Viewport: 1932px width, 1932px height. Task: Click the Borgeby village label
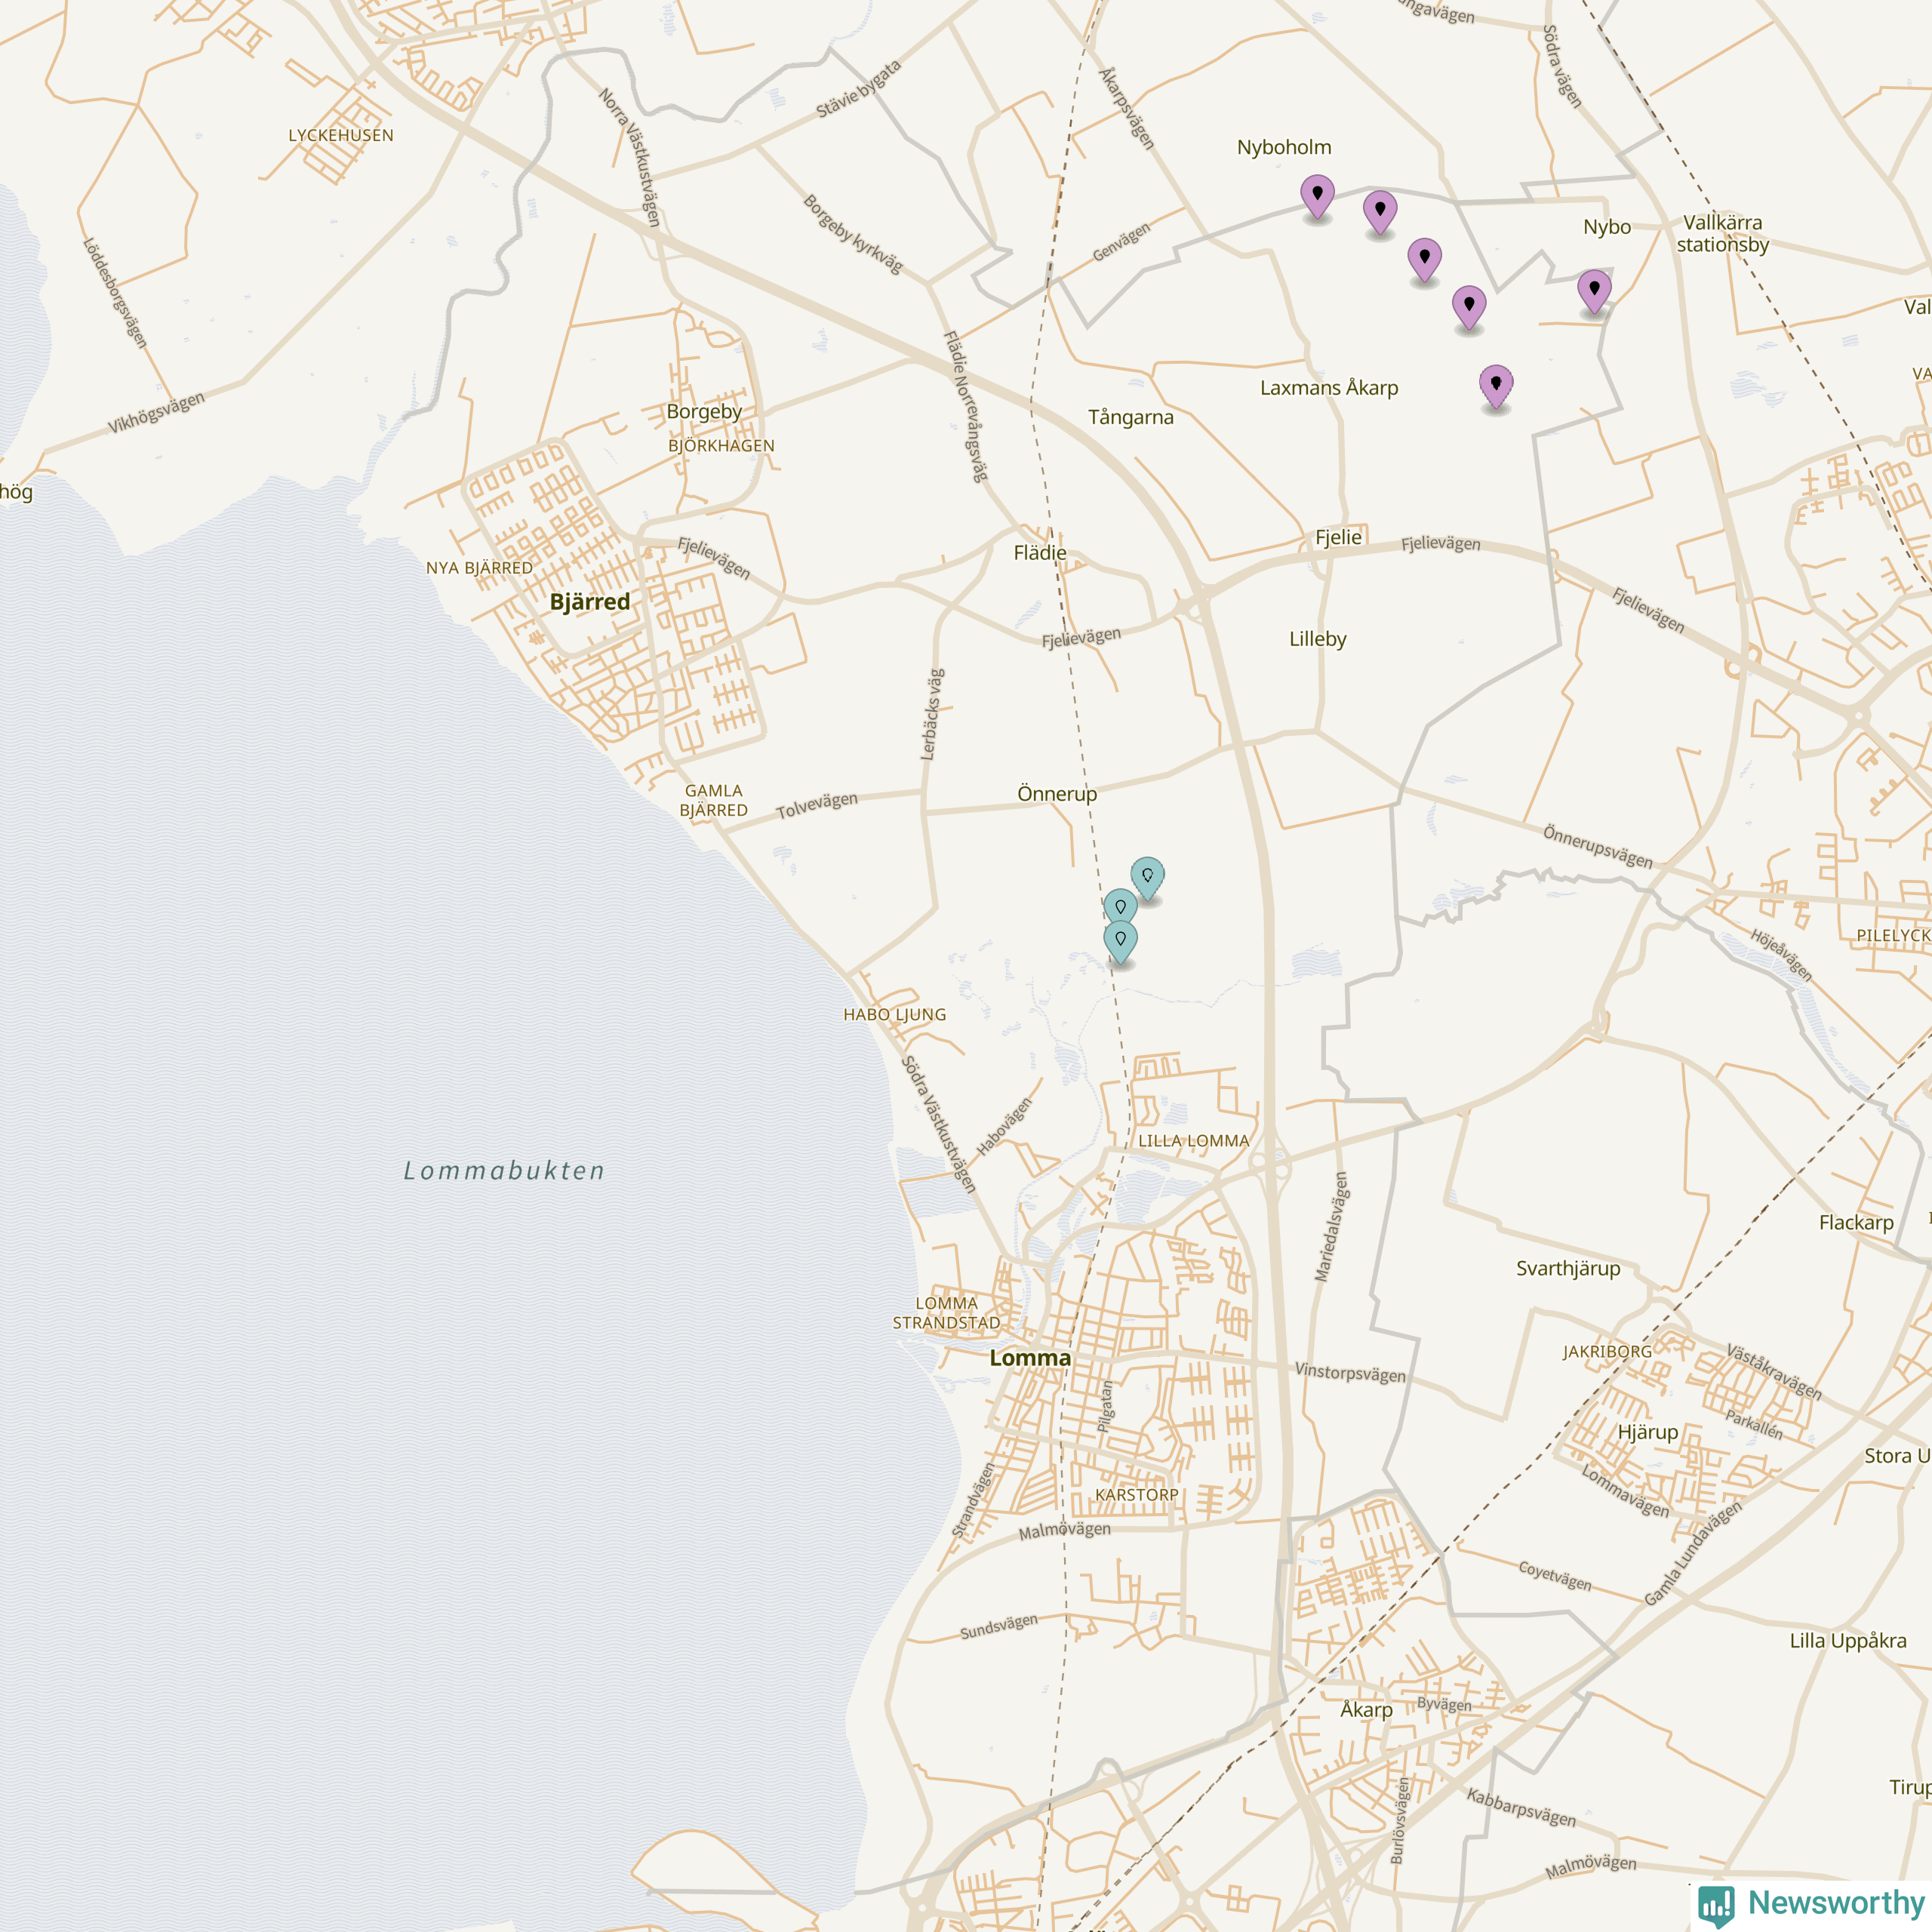(705, 412)
